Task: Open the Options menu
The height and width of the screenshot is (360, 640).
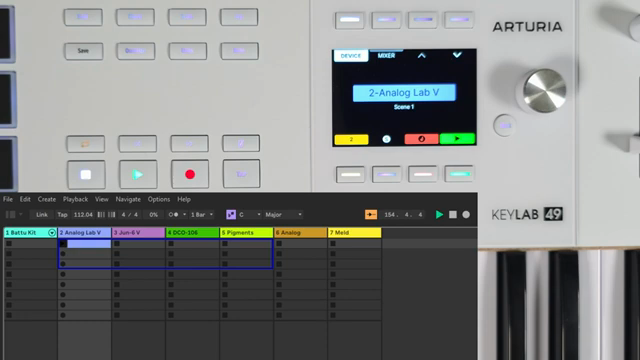Action: pyautogui.click(x=159, y=199)
